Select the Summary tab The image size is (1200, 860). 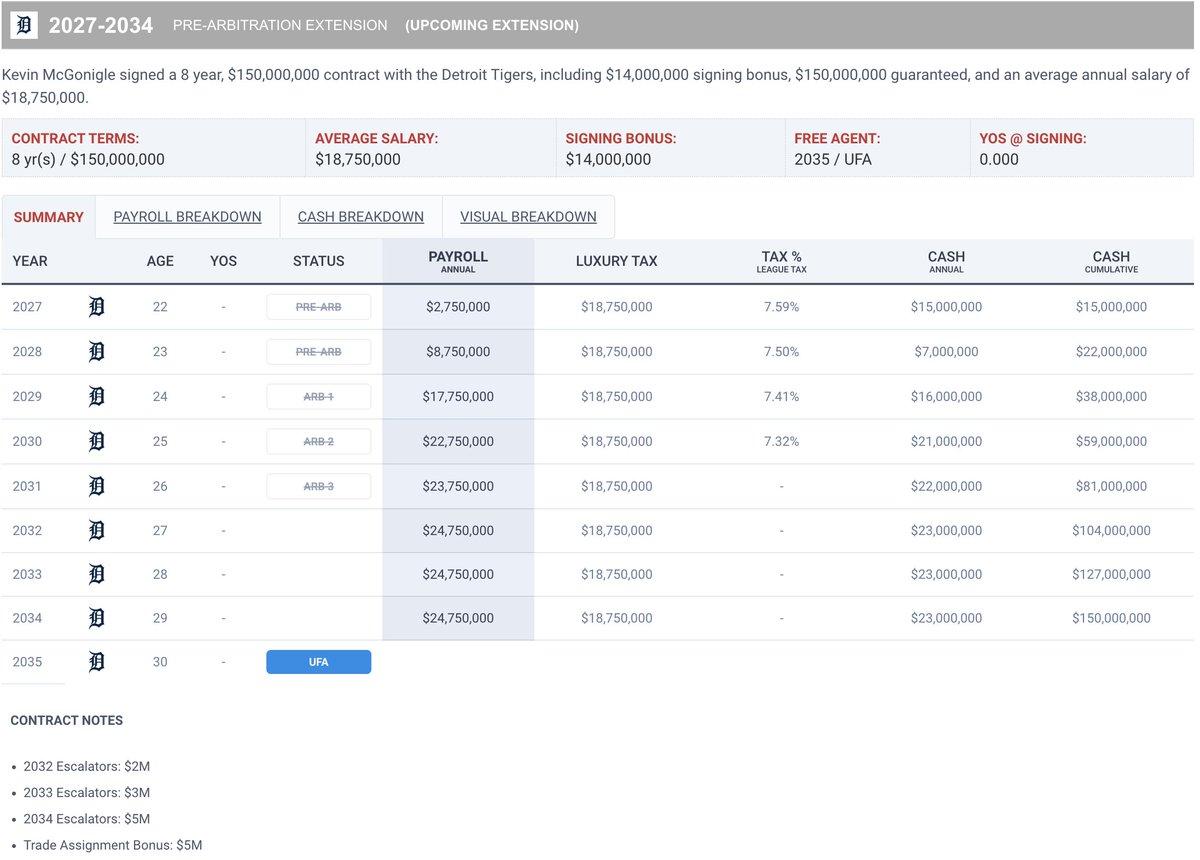coord(48,217)
